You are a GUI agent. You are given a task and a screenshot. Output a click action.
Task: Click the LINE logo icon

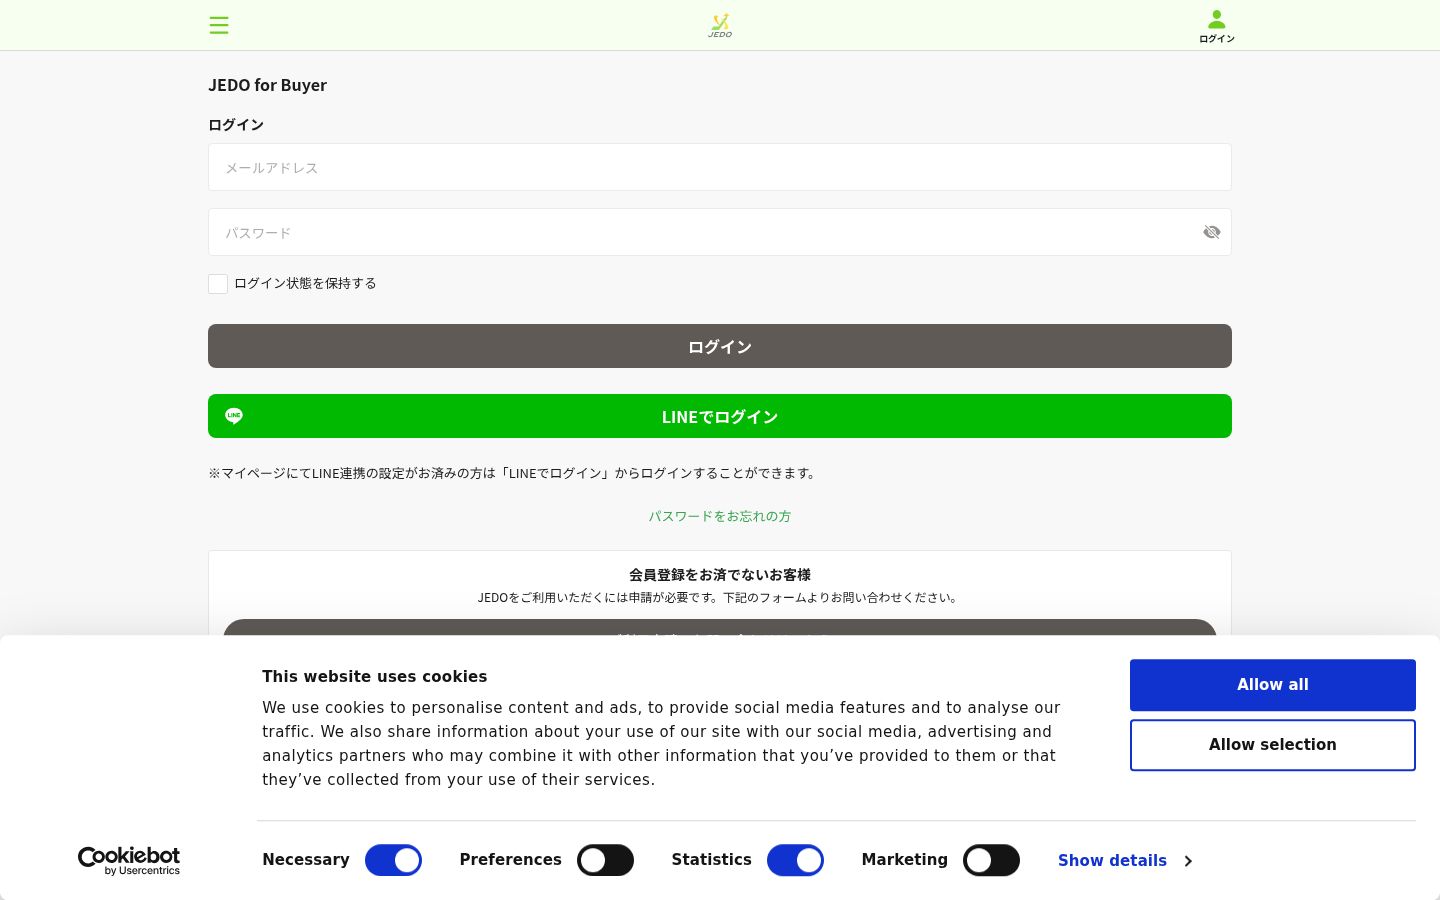(234, 416)
